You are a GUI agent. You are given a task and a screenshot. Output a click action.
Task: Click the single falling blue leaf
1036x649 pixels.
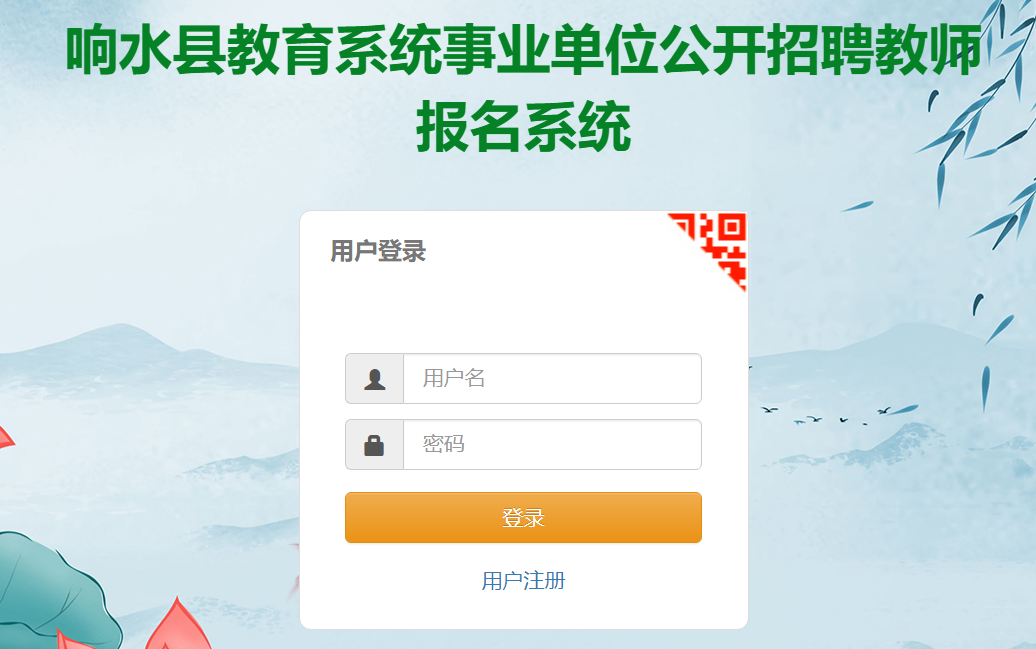(857, 206)
